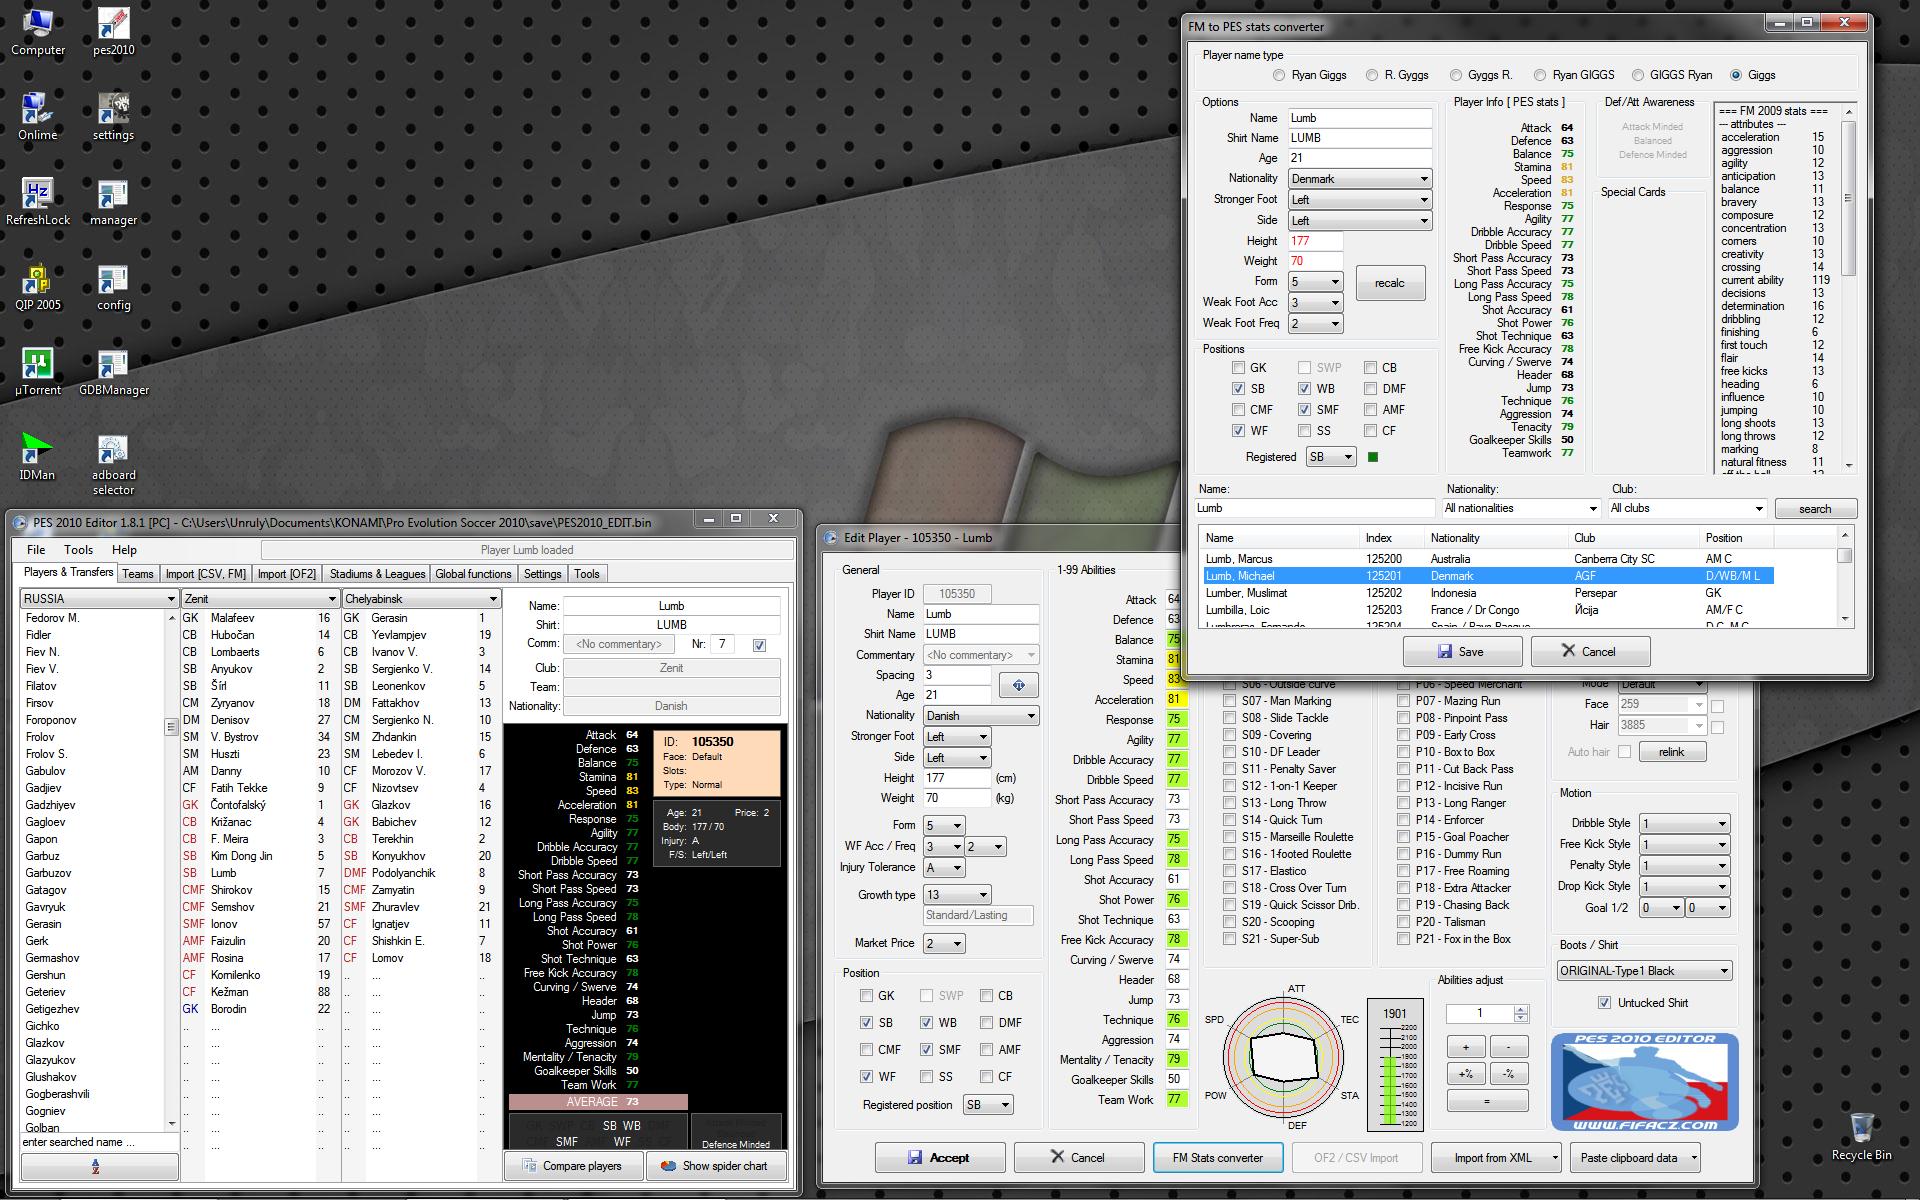Click Save in the FM to PES converter
The height and width of the screenshot is (1200, 1920).
(1462, 651)
